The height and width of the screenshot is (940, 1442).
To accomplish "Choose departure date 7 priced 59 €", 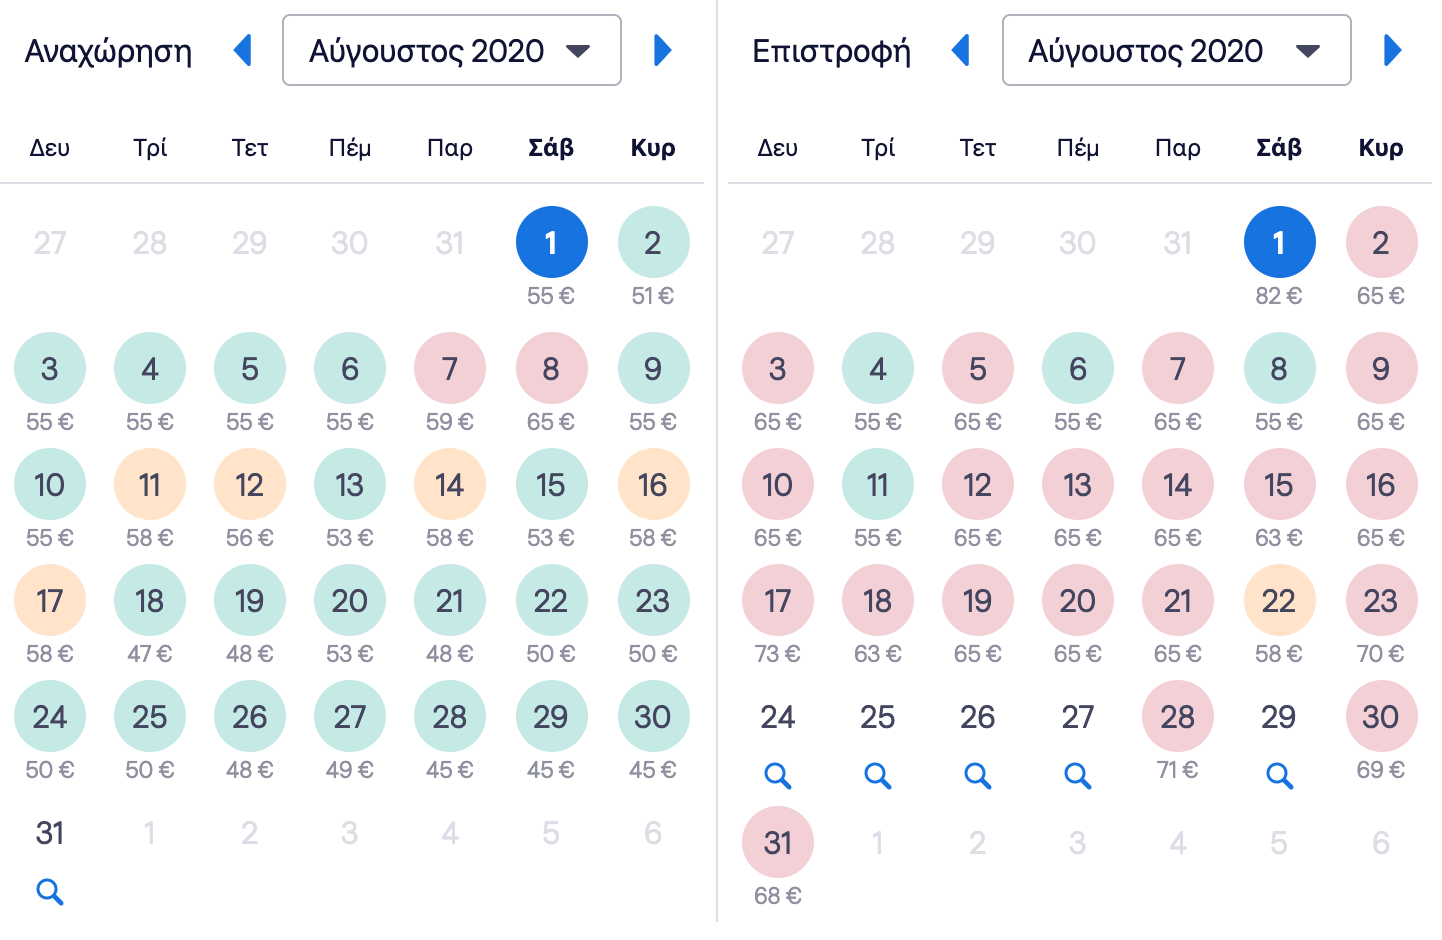I will [x=450, y=369].
